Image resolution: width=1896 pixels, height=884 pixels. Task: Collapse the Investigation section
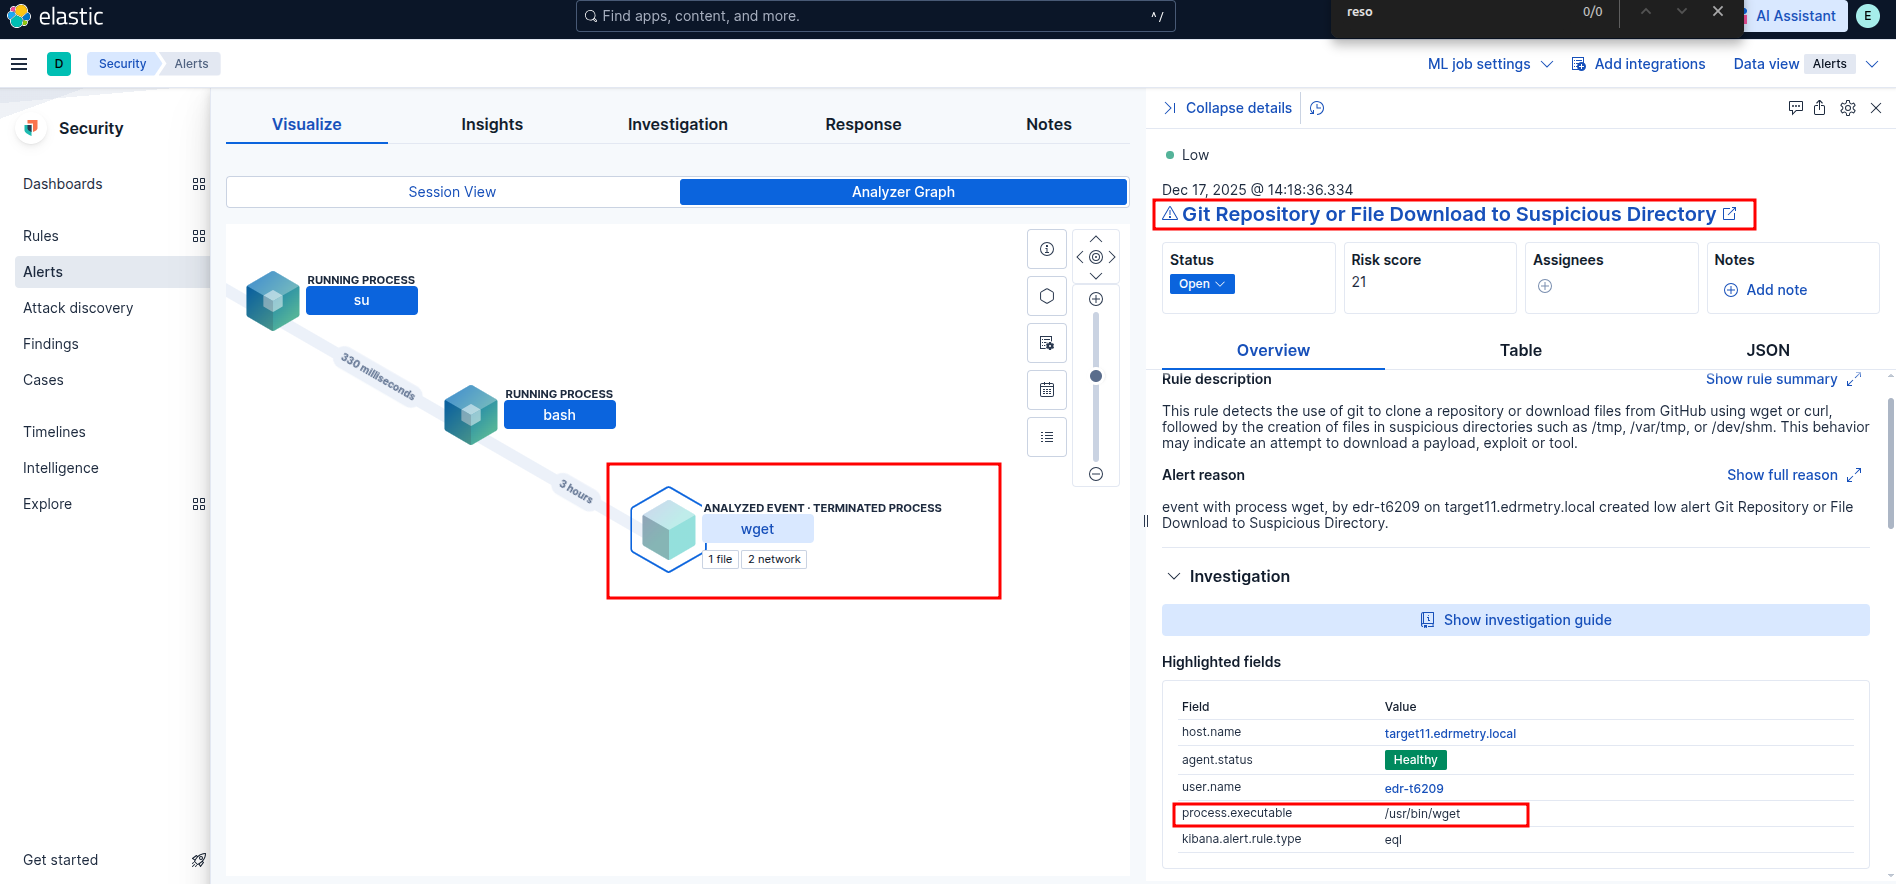pos(1174,576)
